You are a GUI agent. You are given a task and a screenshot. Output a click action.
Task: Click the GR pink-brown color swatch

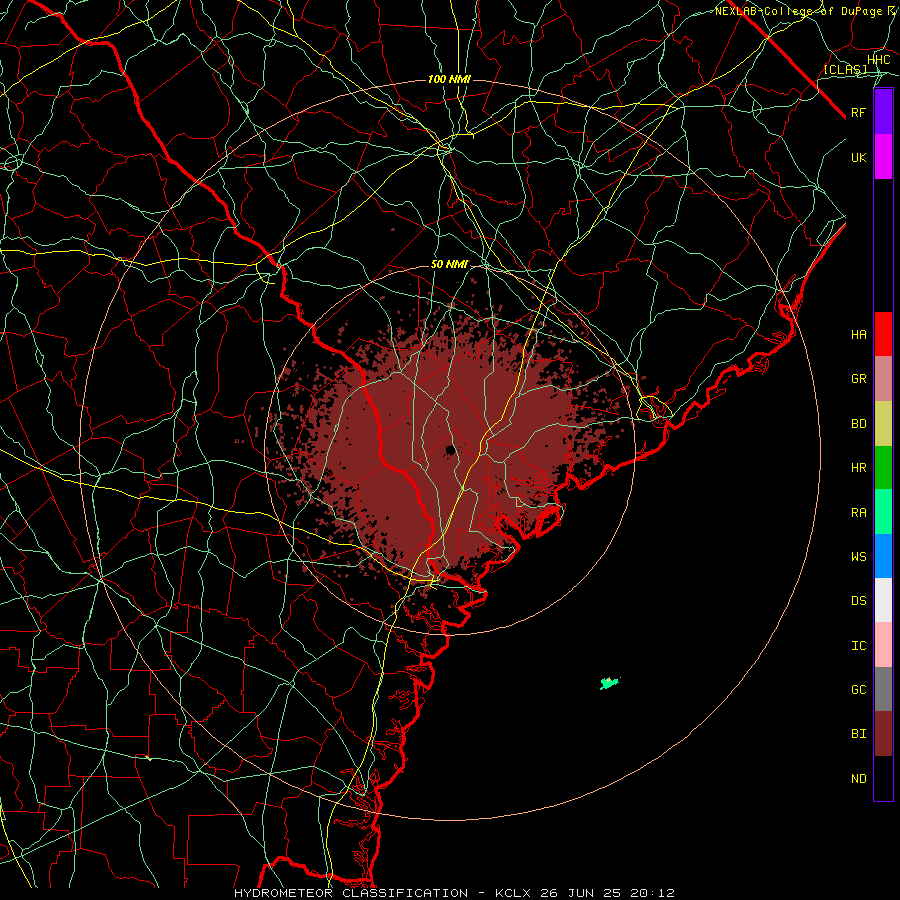click(883, 379)
